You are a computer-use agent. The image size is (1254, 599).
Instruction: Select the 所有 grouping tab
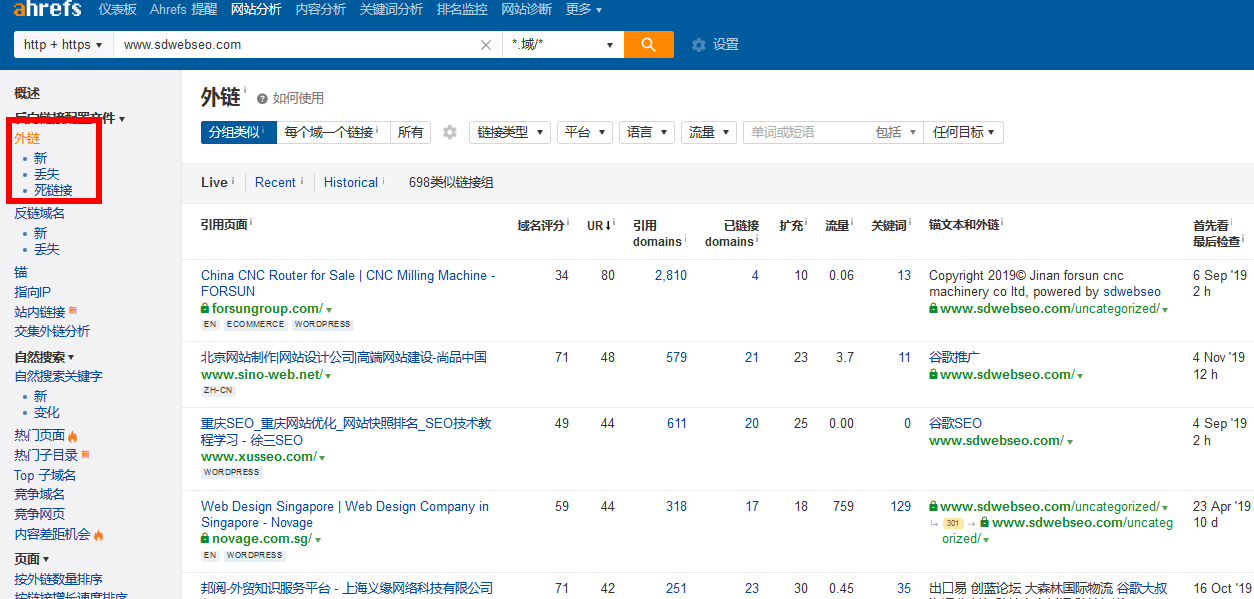(410, 132)
